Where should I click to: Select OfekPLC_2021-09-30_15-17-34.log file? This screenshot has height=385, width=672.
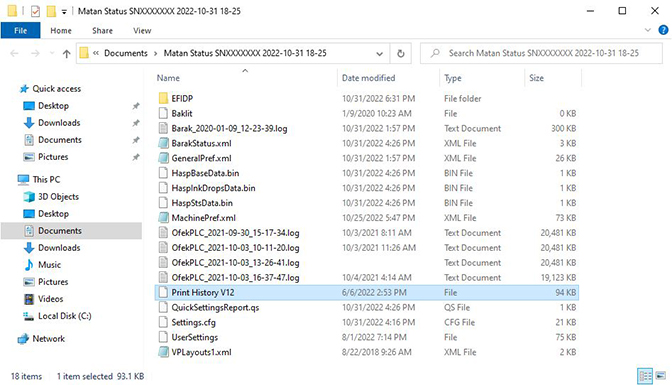coord(235,233)
